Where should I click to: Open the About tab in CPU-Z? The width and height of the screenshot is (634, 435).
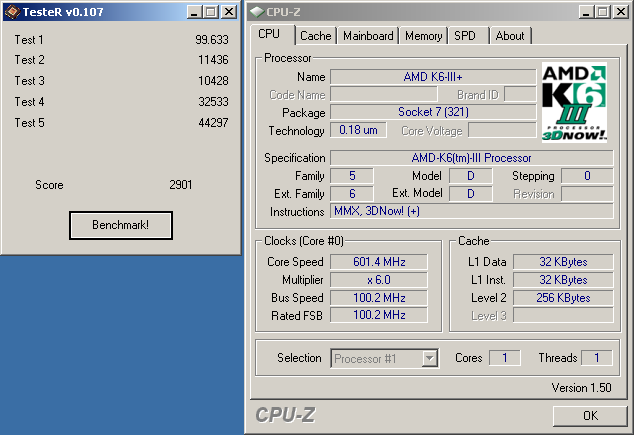pyautogui.click(x=510, y=36)
